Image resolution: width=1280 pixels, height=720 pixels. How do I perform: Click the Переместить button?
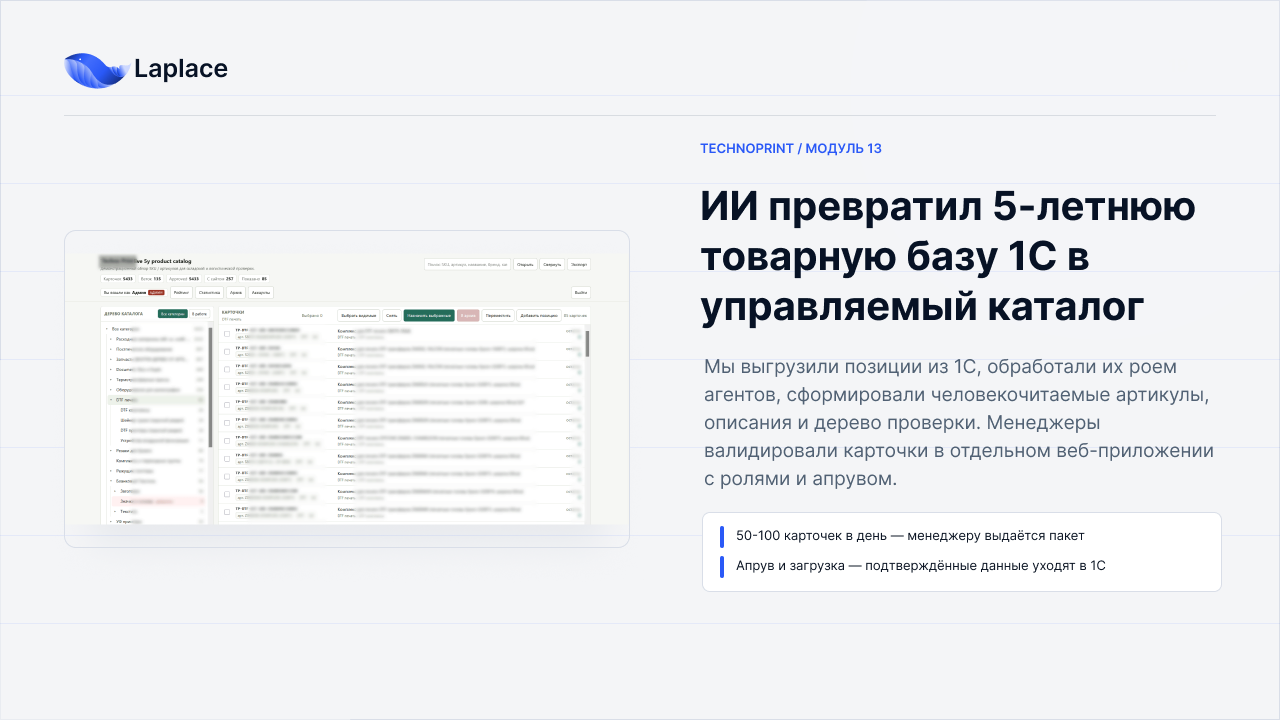point(498,315)
